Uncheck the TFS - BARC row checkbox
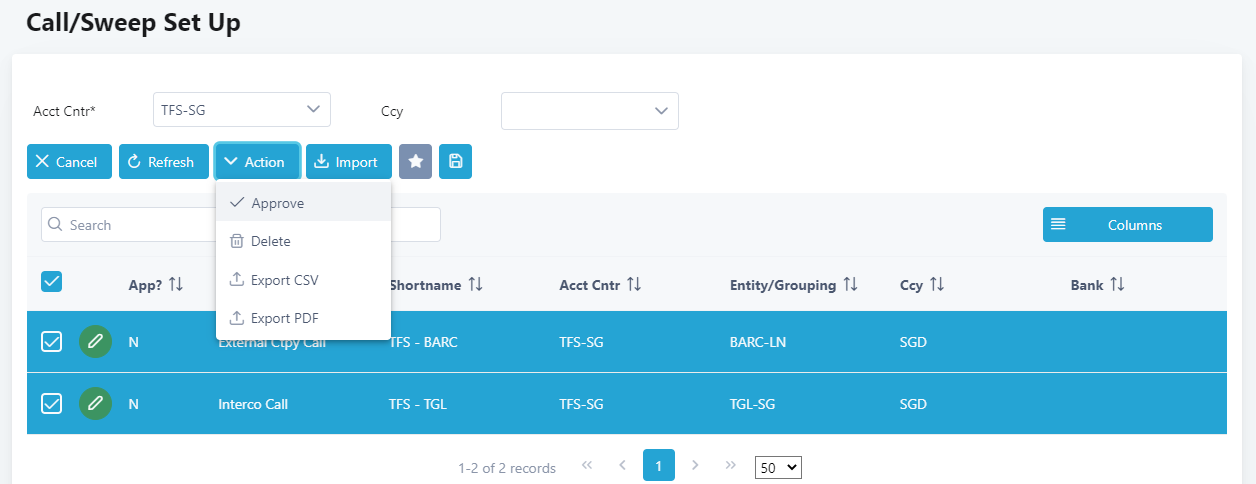The image size is (1256, 484). point(52,342)
